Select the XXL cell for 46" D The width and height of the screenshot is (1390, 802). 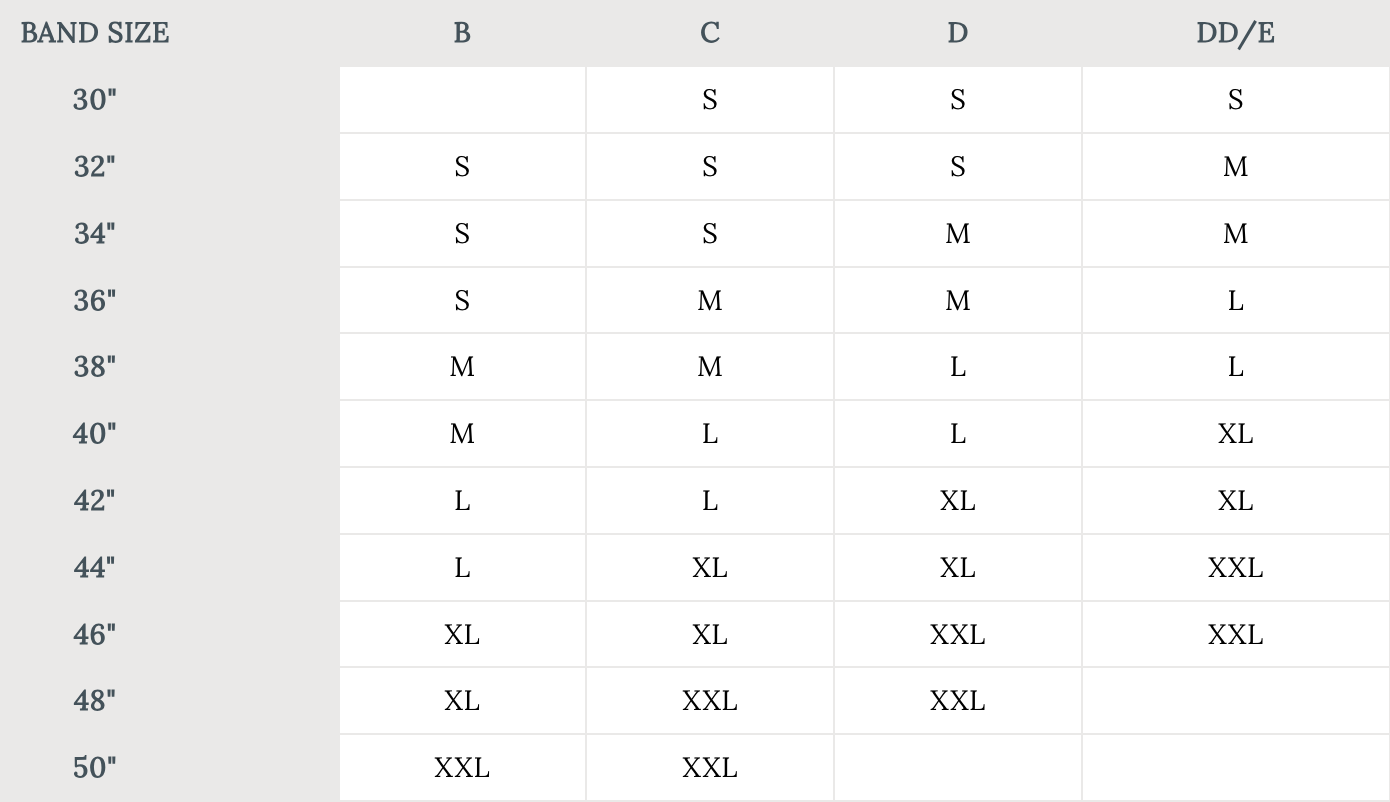pos(958,635)
